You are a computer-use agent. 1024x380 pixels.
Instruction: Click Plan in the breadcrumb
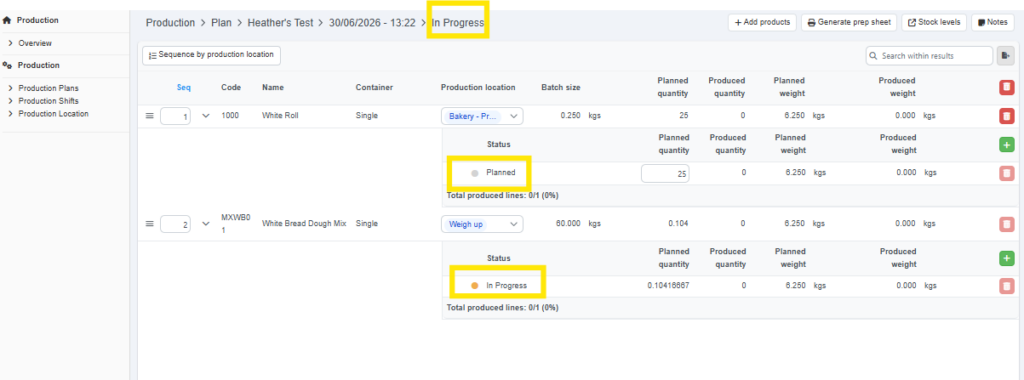(221, 23)
